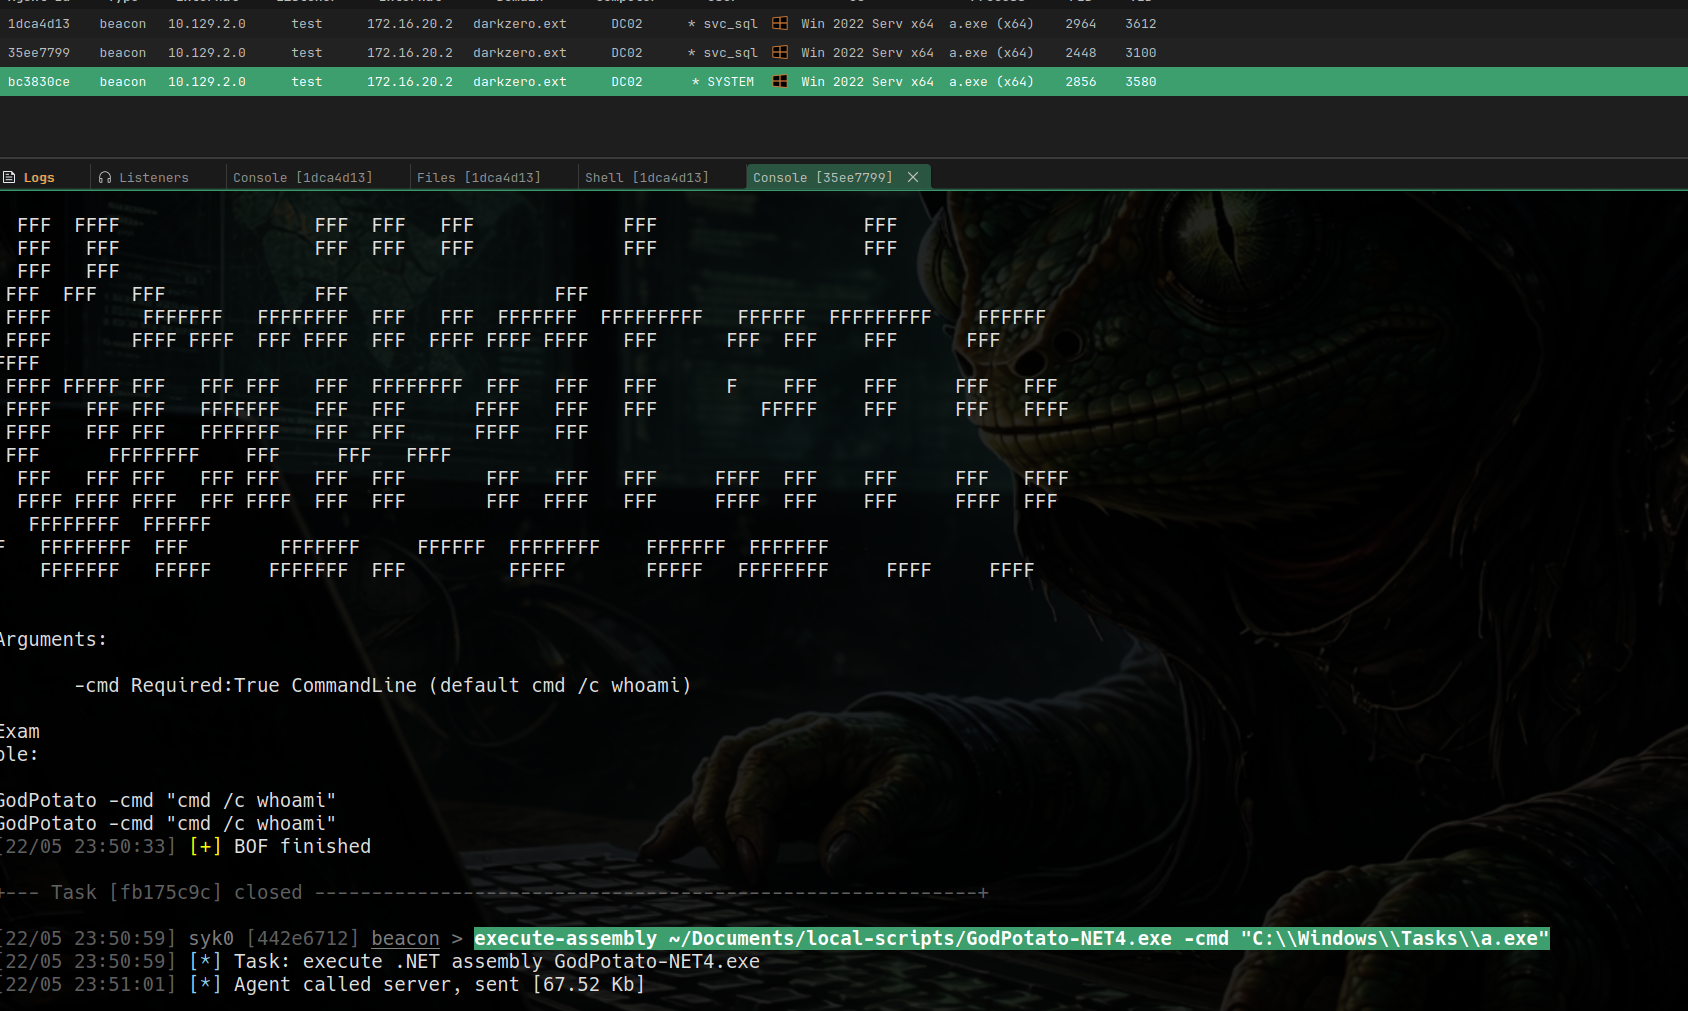Open the Console [1dca4d13] tab
This screenshot has height=1011, width=1688.
pyautogui.click(x=303, y=178)
